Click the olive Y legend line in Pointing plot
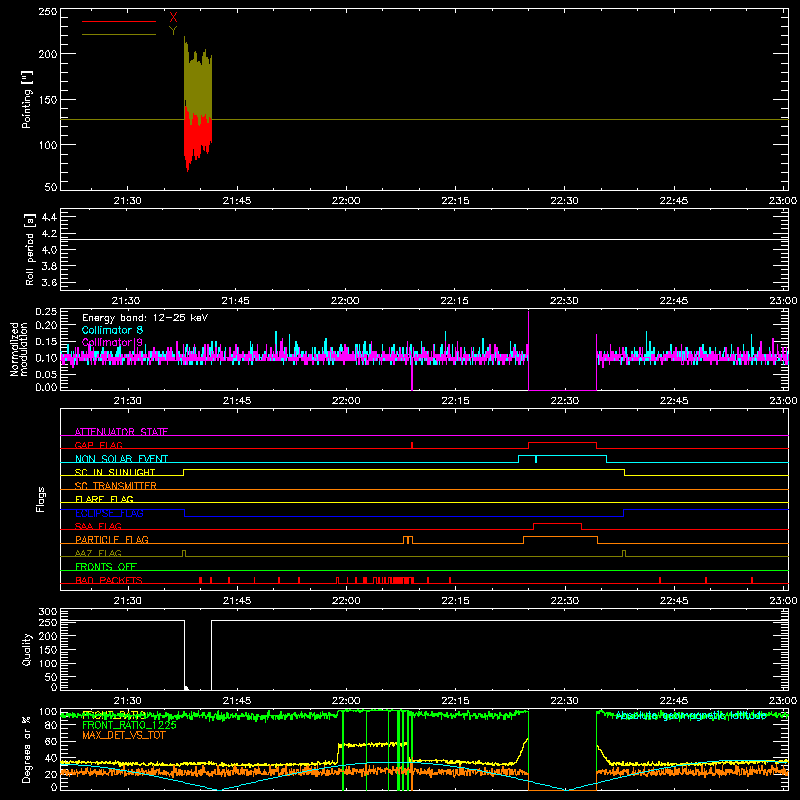This screenshot has width=800, height=800. 119,35
